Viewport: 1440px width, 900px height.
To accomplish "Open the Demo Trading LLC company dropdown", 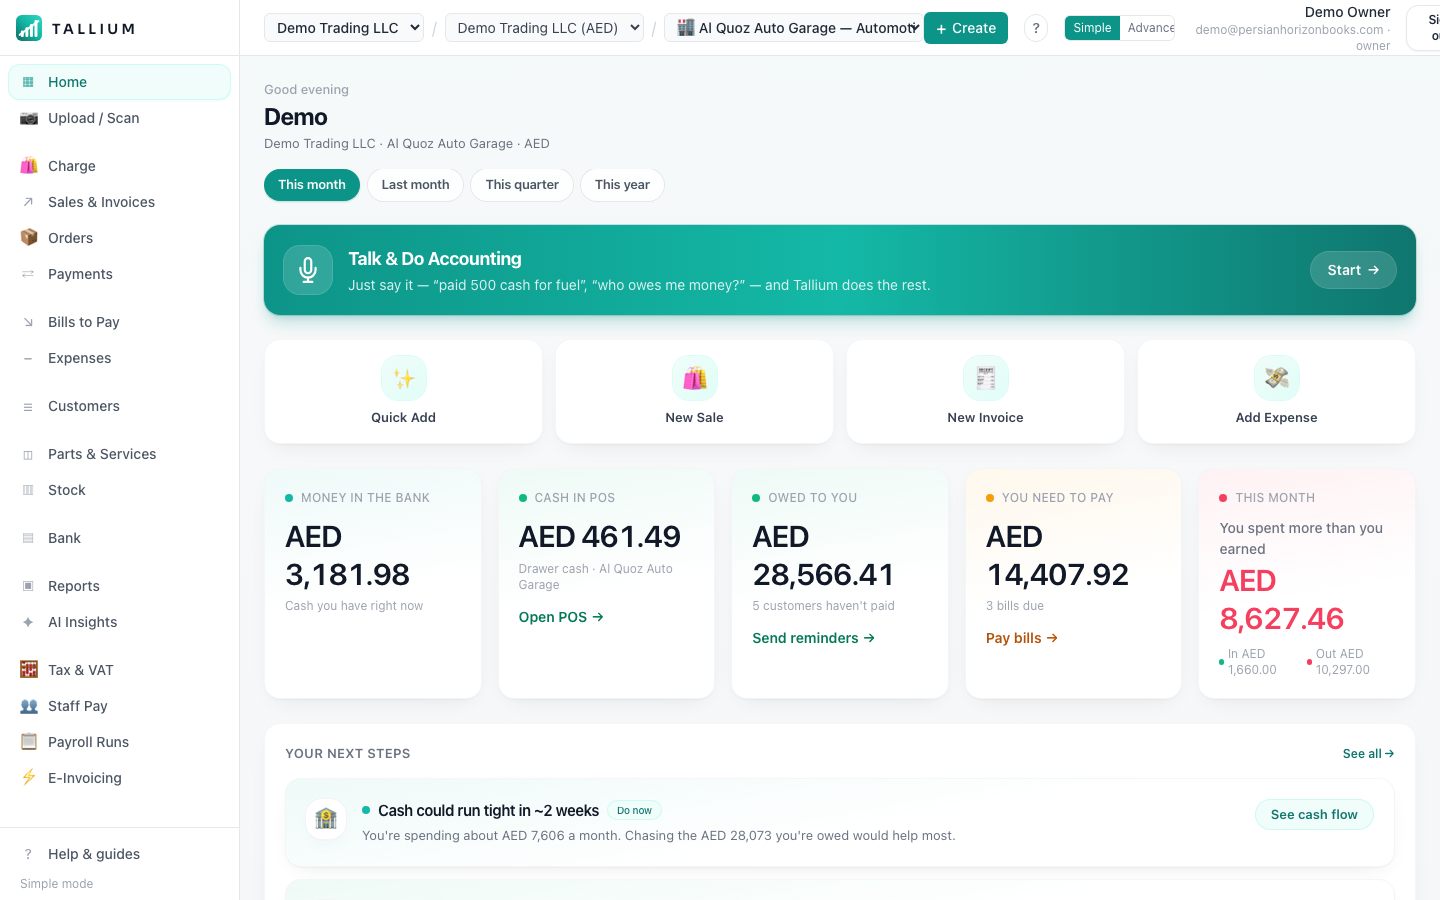I will (344, 28).
